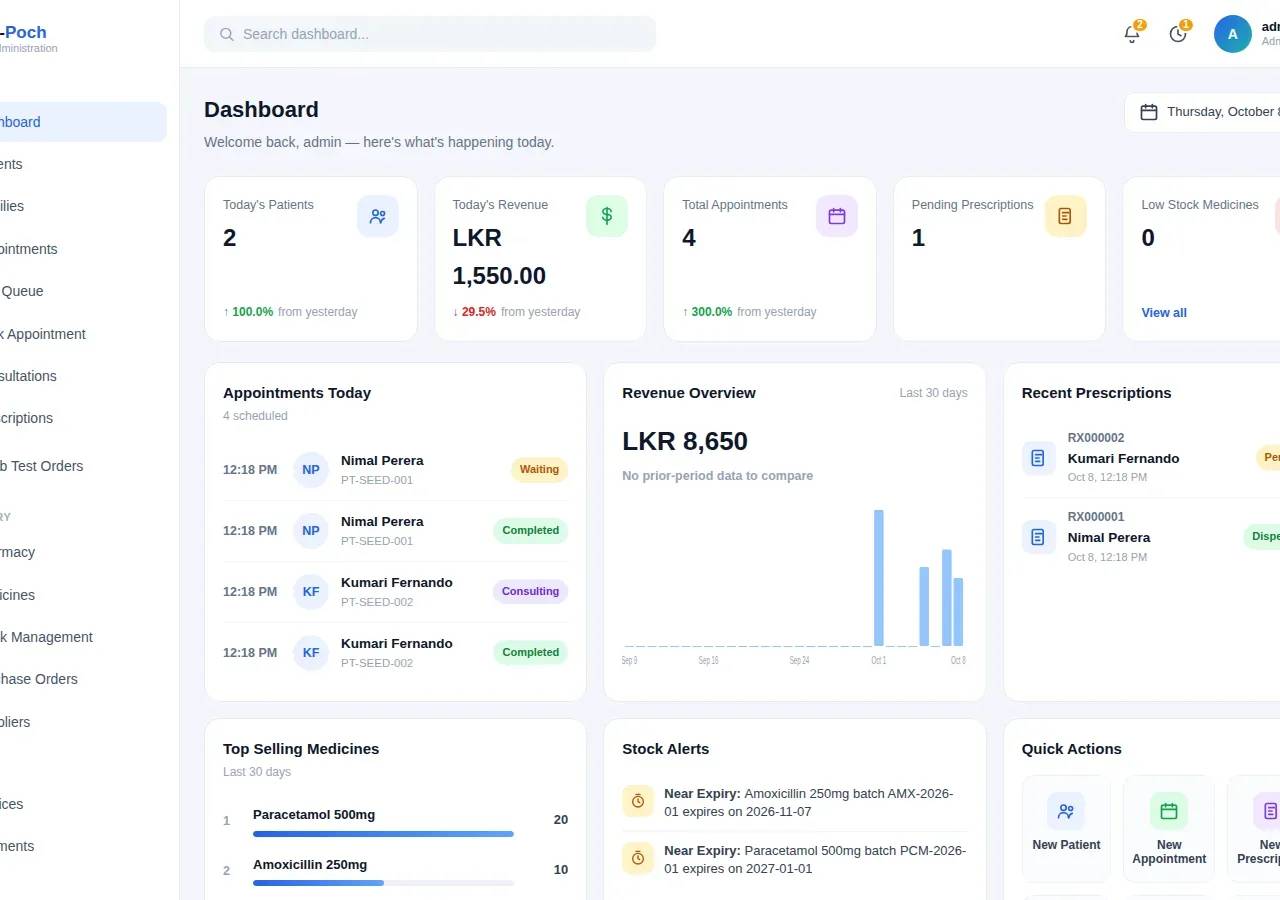
Task: Click the New Patient quick action icon
Action: coord(1066,811)
